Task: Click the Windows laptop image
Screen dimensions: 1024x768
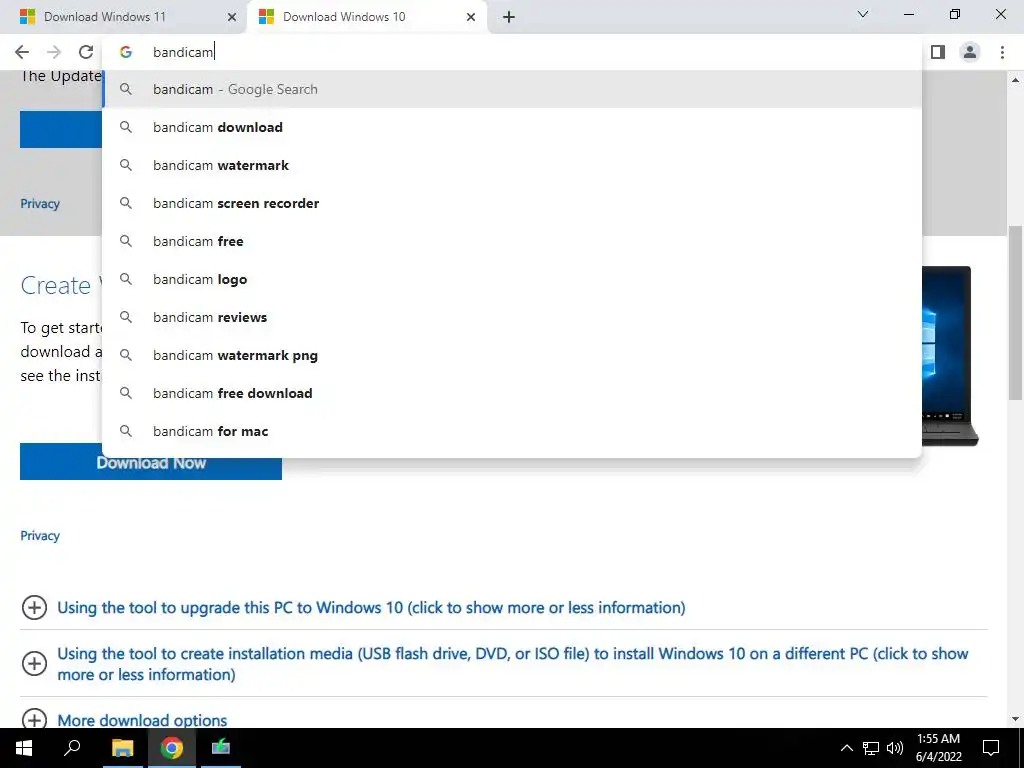Action: [950, 356]
